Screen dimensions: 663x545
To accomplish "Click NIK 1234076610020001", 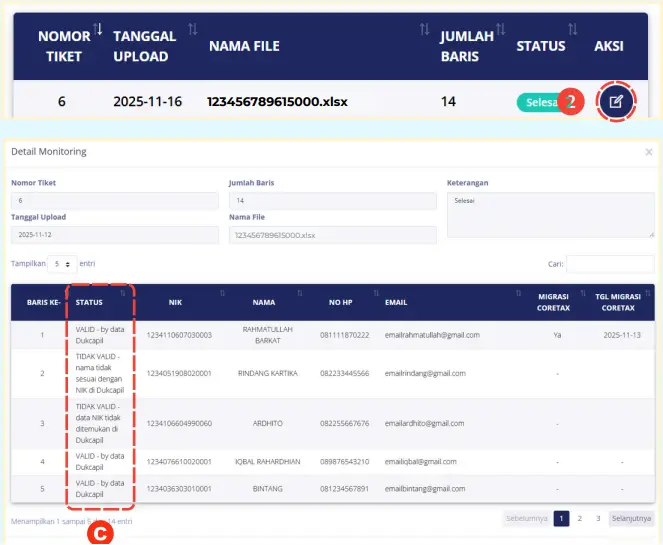I will pos(179,462).
